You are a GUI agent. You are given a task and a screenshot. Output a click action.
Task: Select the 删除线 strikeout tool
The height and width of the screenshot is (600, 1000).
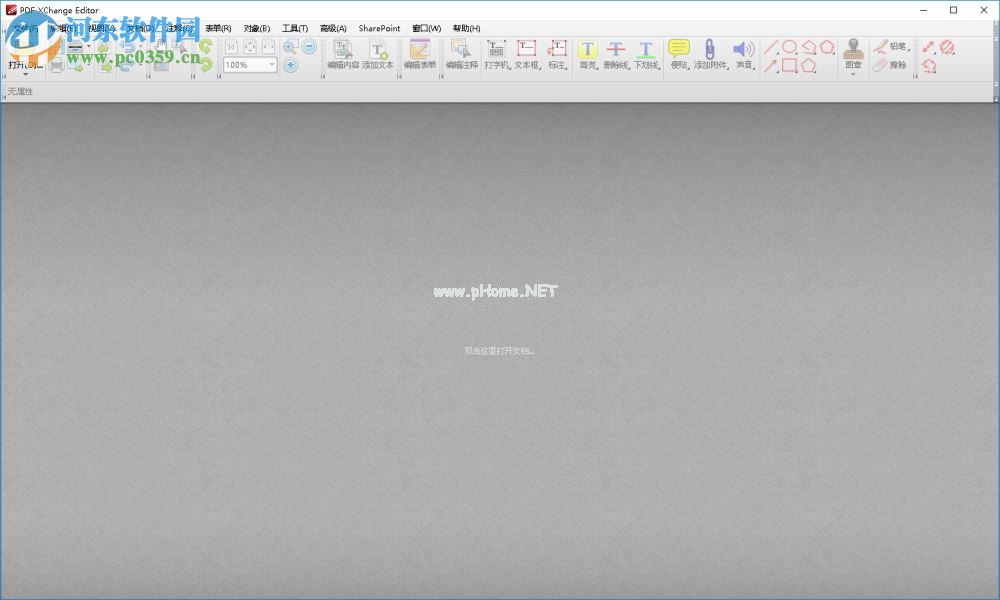[x=616, y=55]
